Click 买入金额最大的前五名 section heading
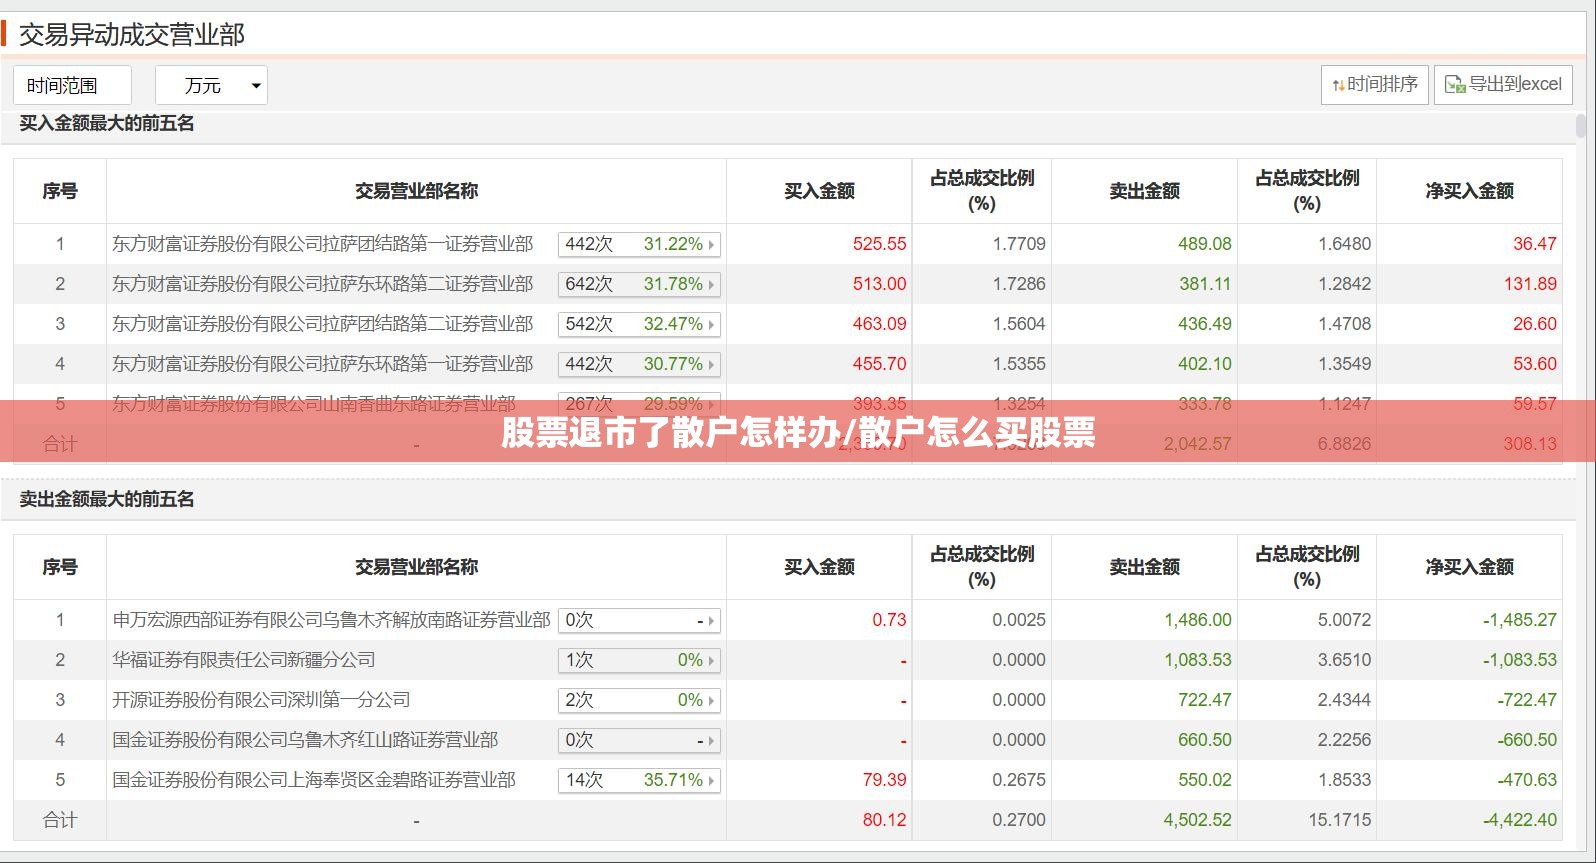This screenshot has height=863, width=1596. 107,124
